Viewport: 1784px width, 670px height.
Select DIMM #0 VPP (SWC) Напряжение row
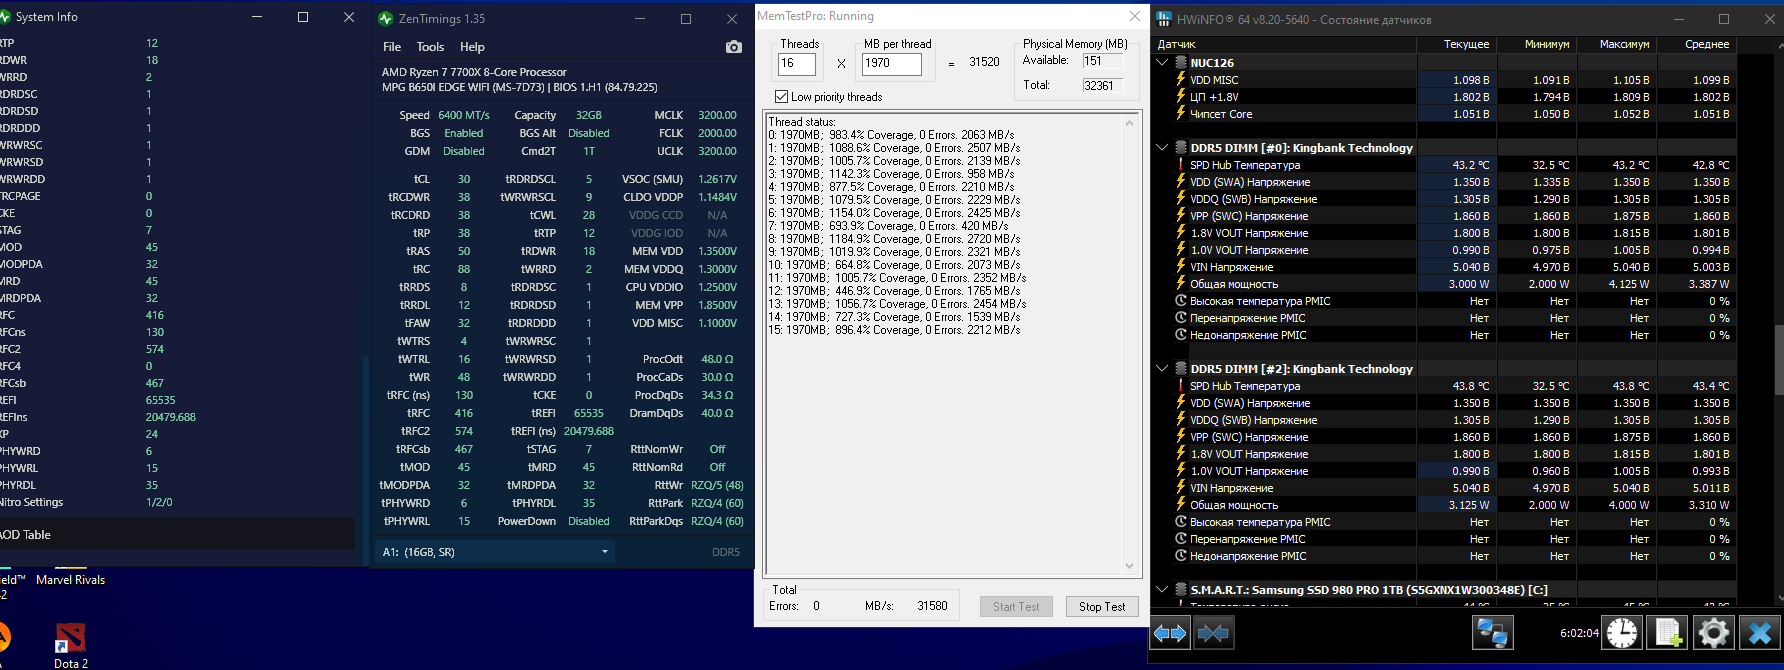pyautogui.click(x=1445, y=216)
